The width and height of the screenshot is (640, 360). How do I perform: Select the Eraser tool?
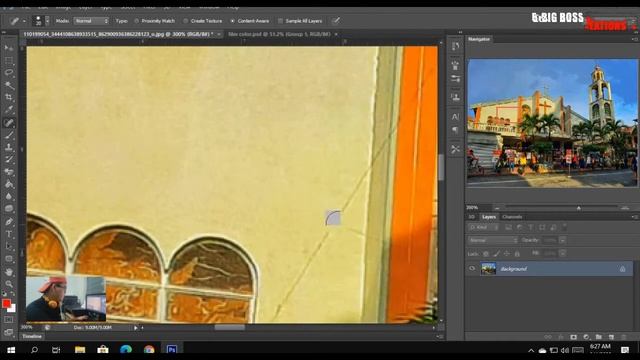9,172
